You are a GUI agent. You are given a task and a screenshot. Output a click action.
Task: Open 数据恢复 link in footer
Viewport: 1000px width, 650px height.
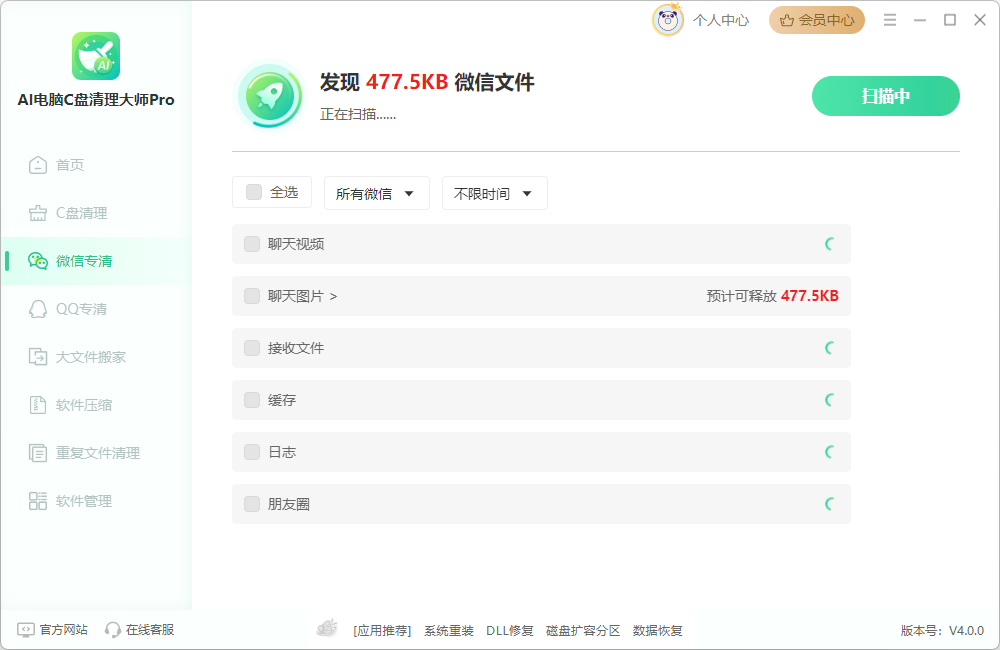tap(658, 630)
